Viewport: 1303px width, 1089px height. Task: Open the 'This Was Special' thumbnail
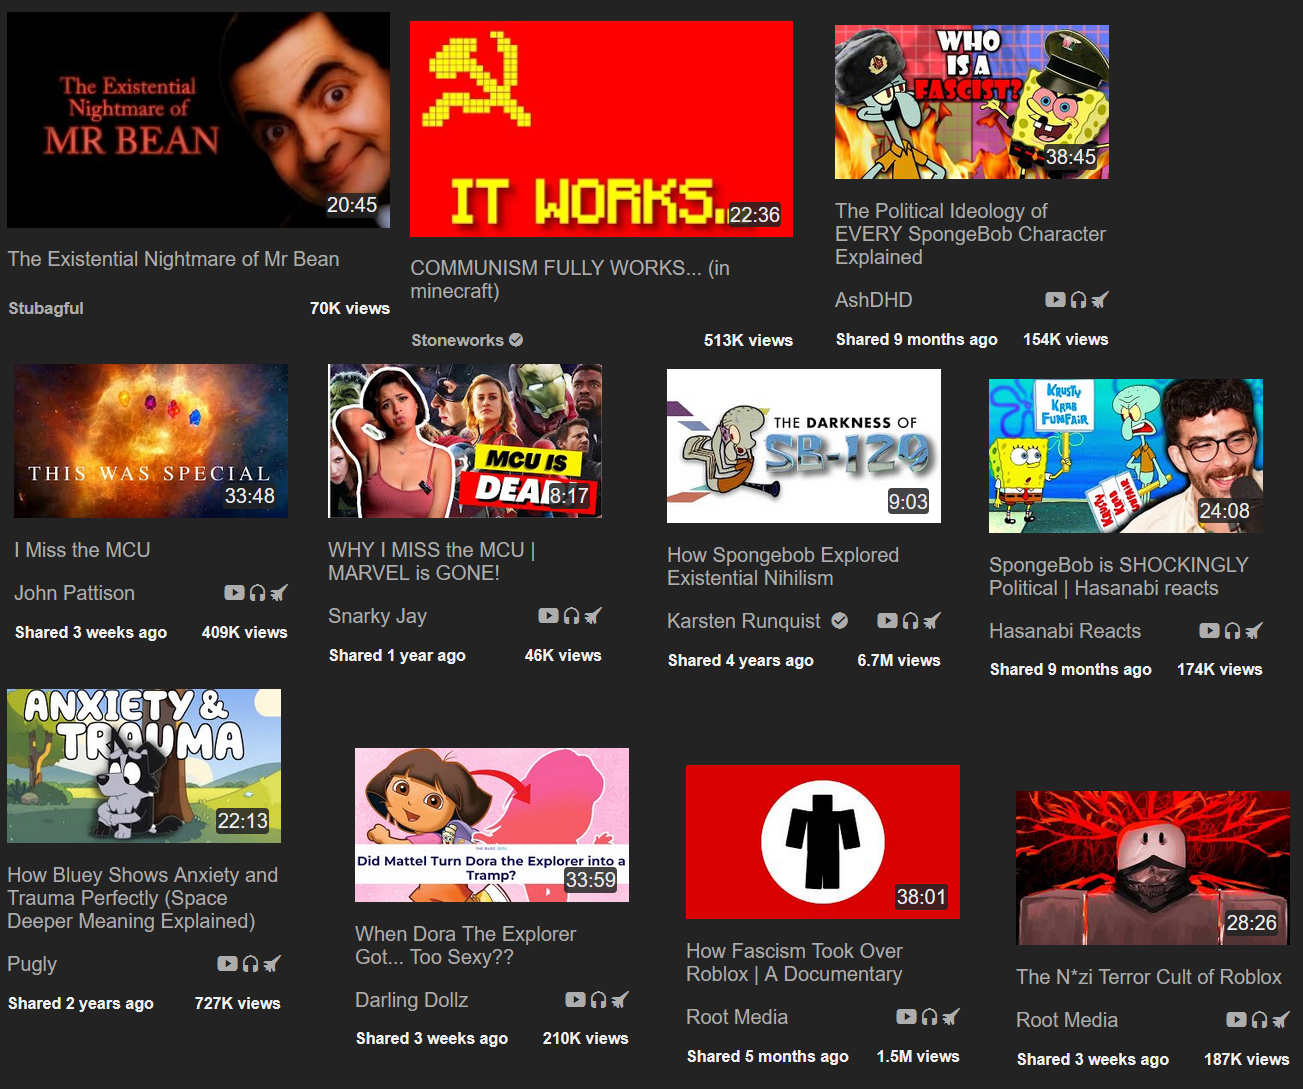pos(151,441)
